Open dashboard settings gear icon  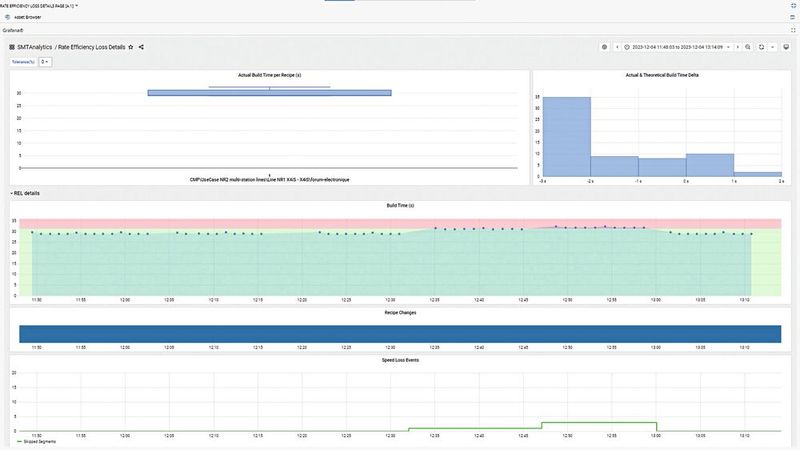click(605, 47)
